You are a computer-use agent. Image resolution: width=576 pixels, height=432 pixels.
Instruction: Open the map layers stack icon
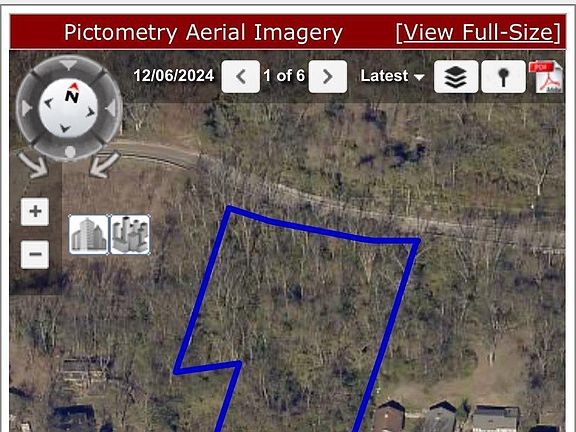456,77
